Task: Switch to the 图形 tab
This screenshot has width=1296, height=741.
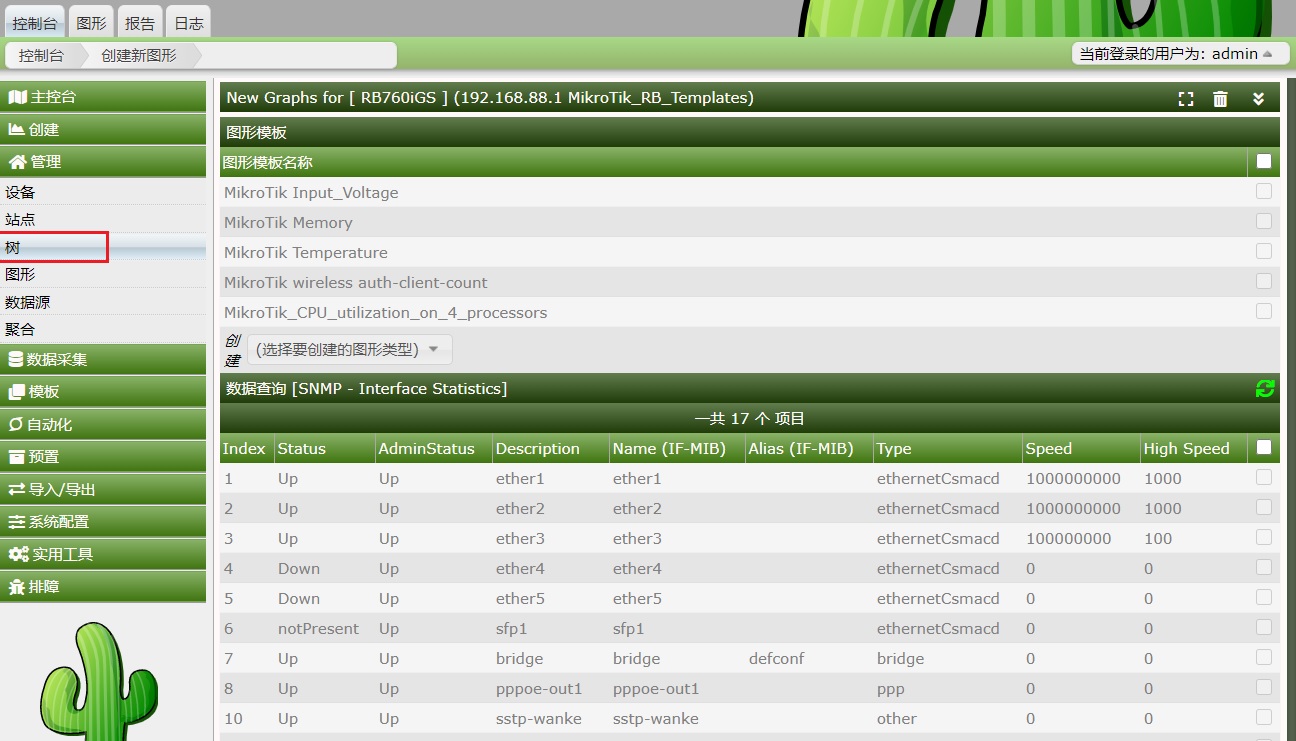Action: click(92, 23)
